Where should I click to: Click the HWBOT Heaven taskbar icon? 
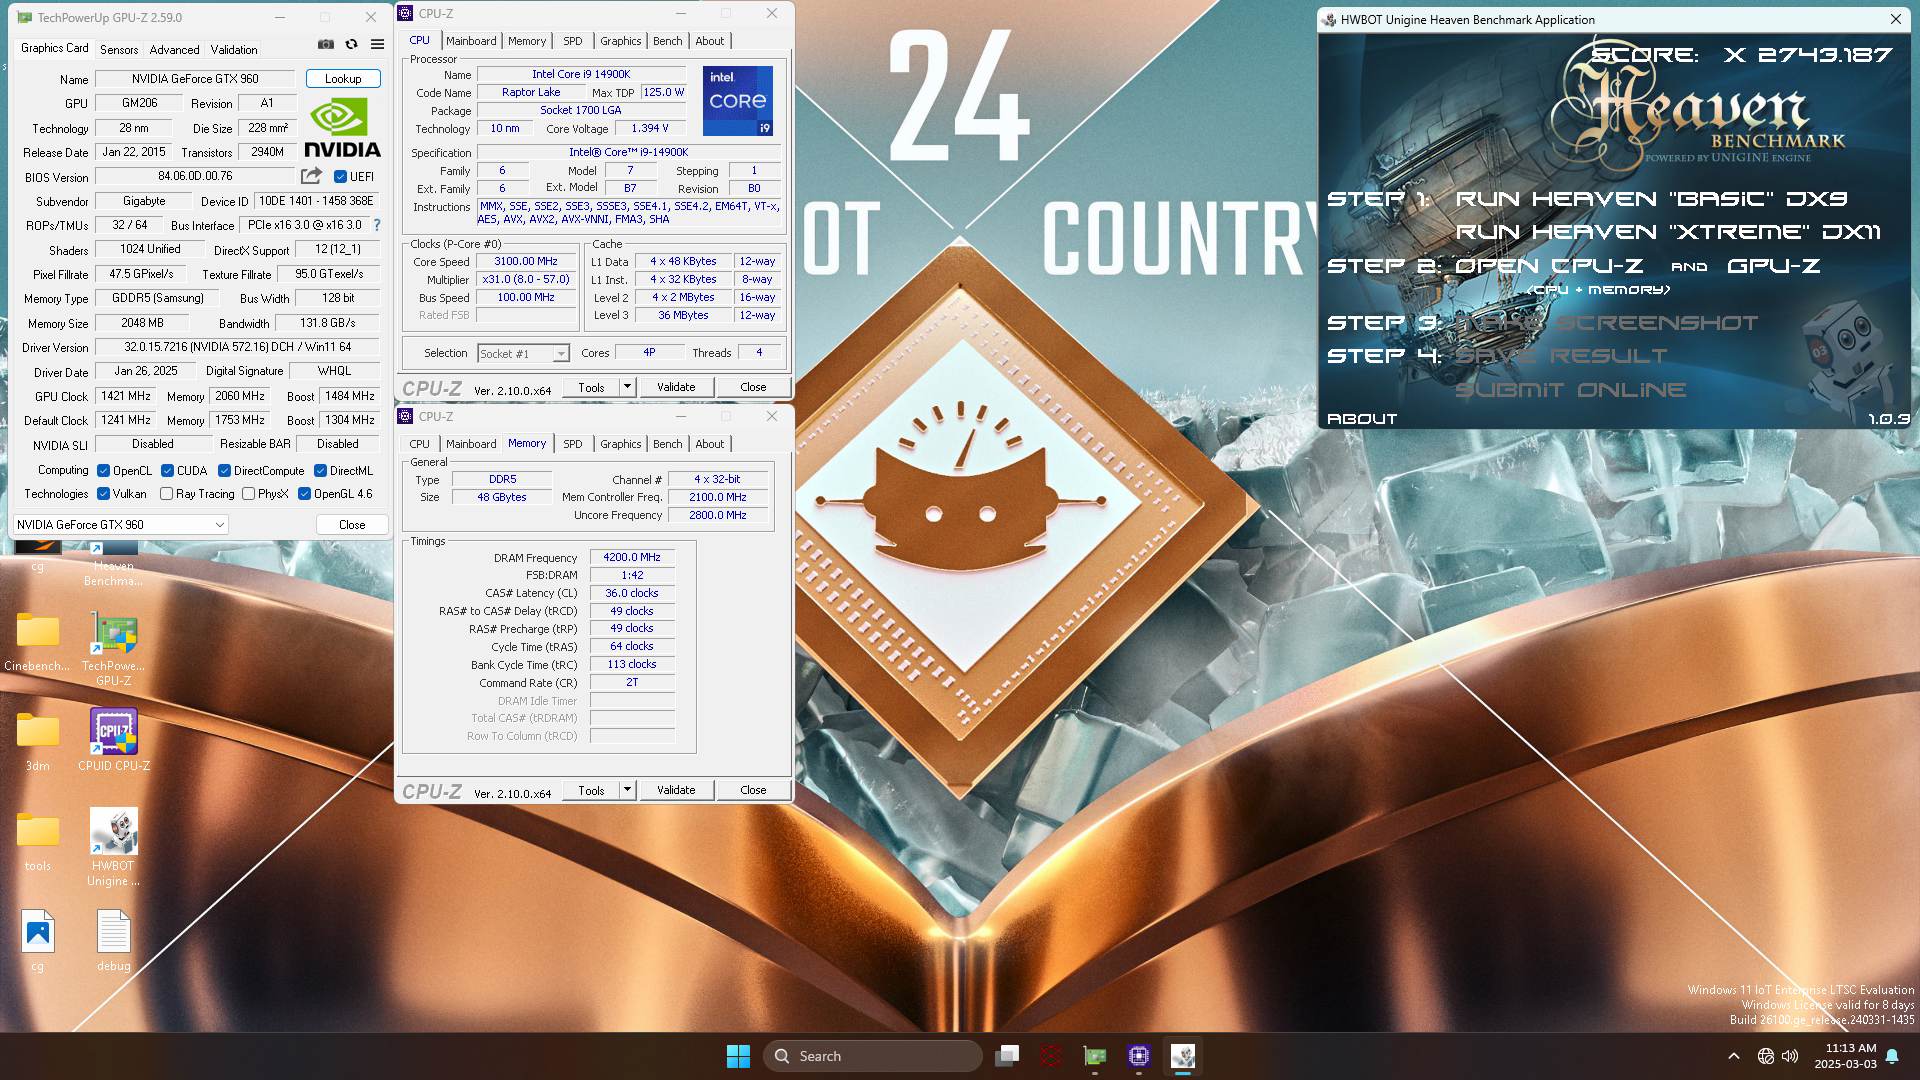[1183, 1056]
